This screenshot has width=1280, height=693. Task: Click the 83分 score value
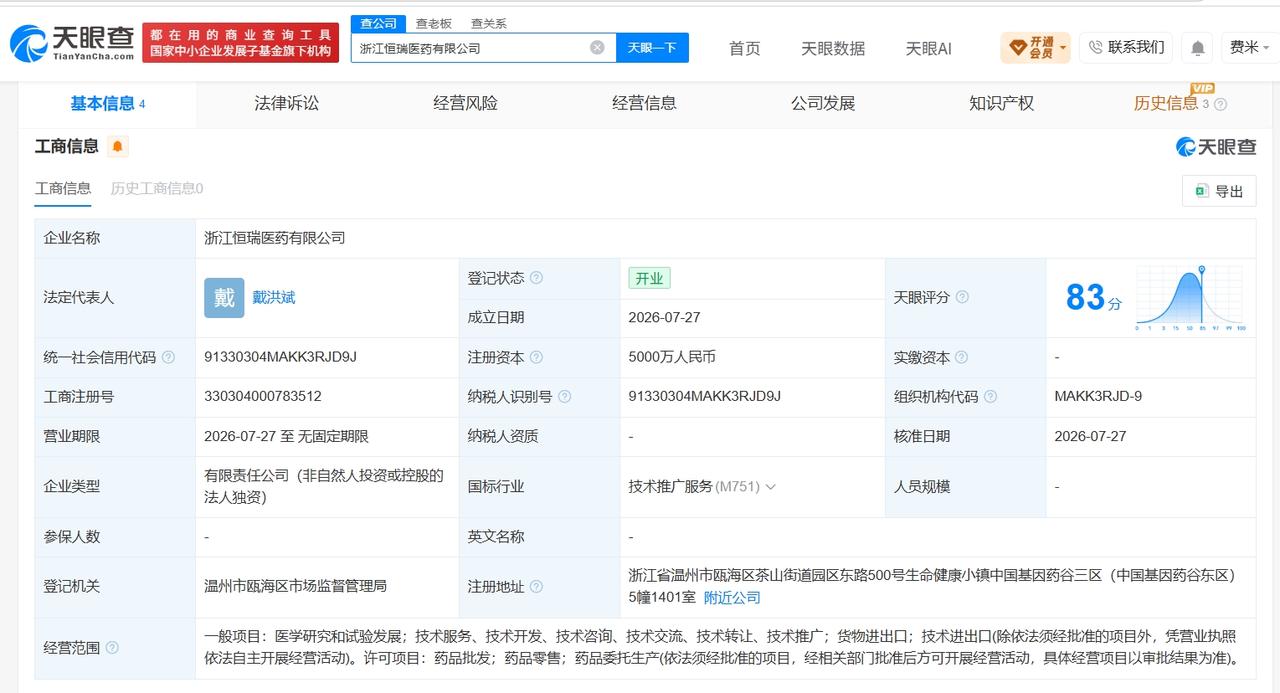tap(1093, 297)
